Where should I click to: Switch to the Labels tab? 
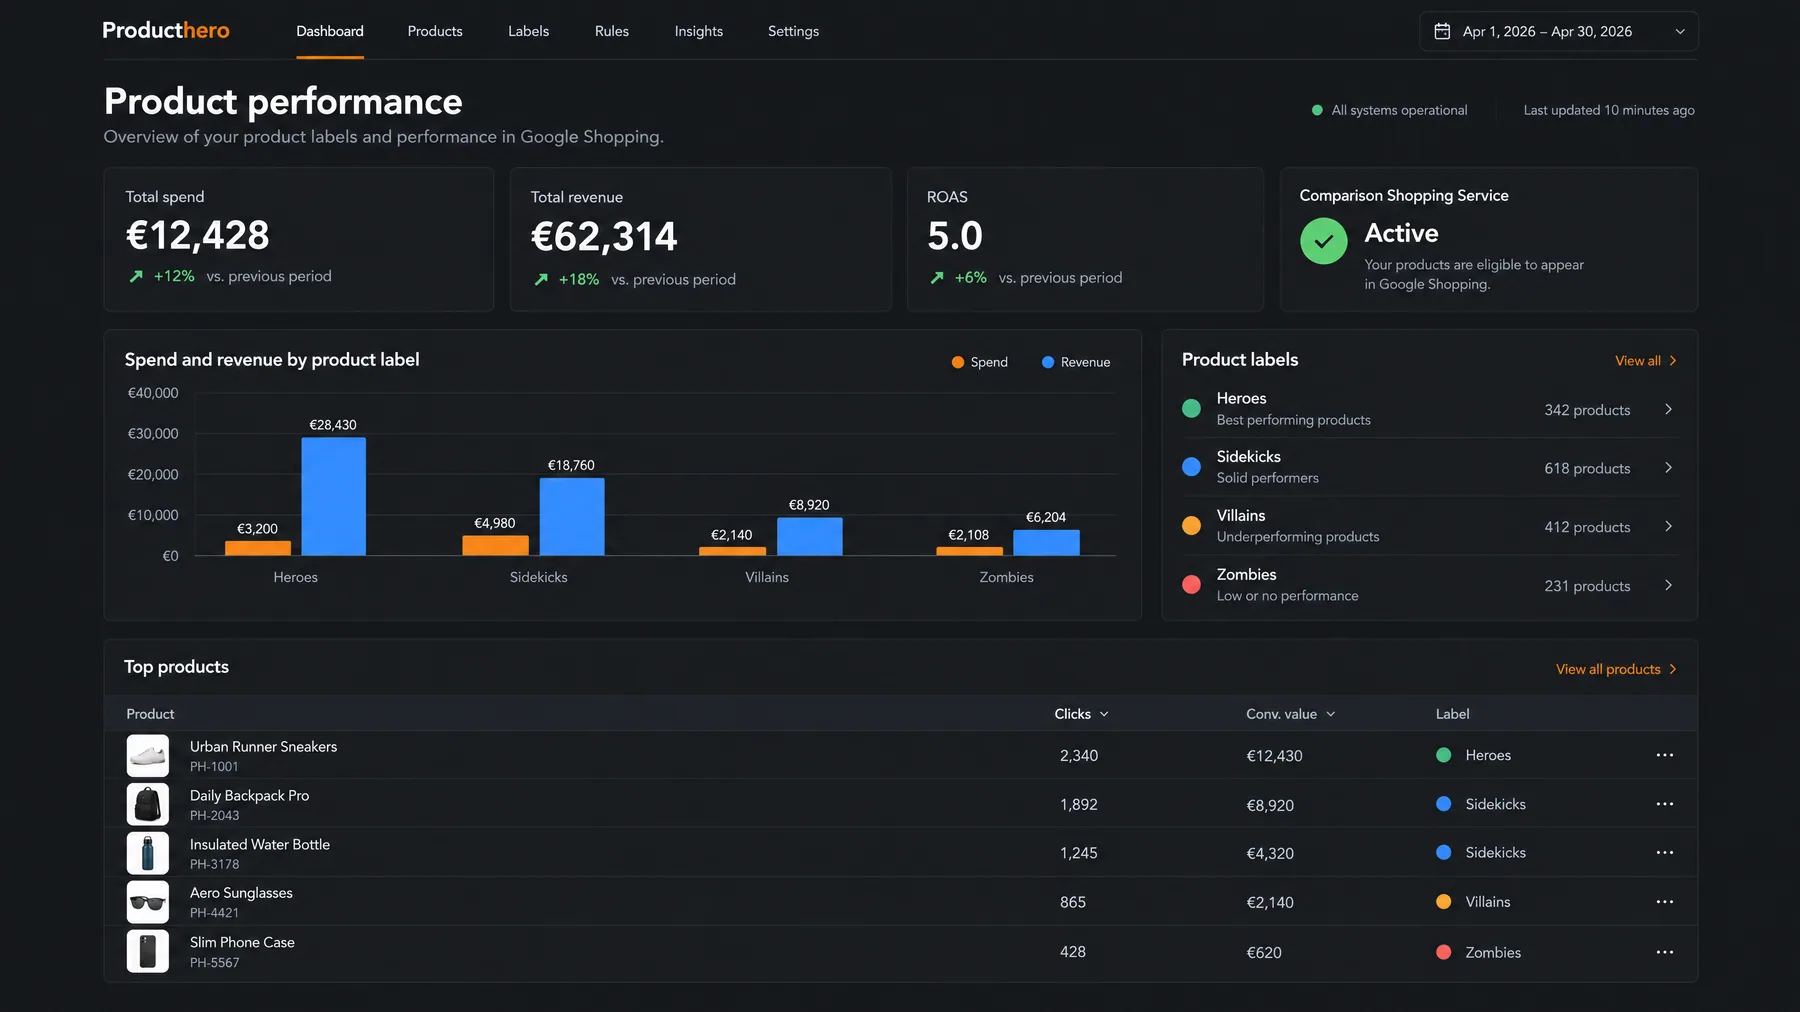click(x=528, y=31)
